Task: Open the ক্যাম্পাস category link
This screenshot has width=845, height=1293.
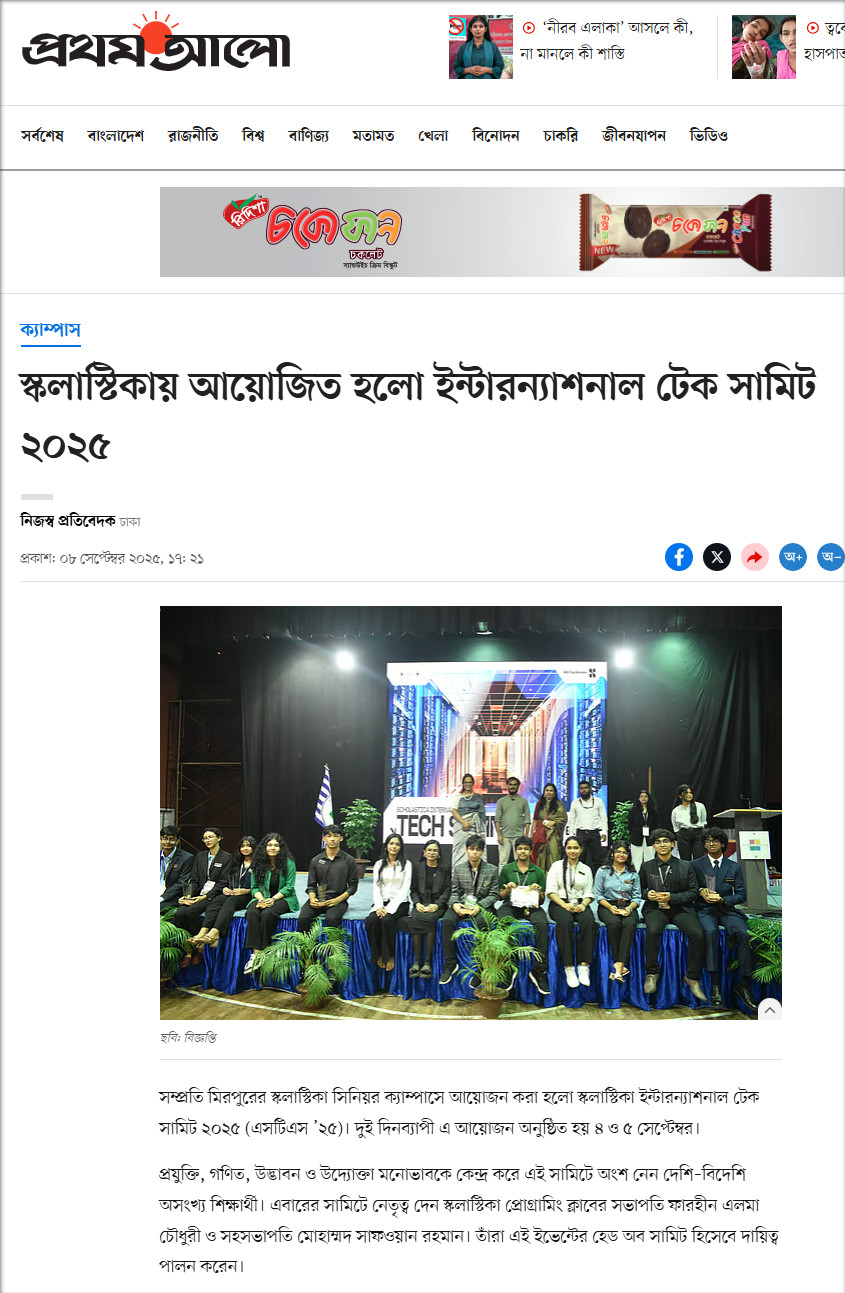Action: (50, 330)
